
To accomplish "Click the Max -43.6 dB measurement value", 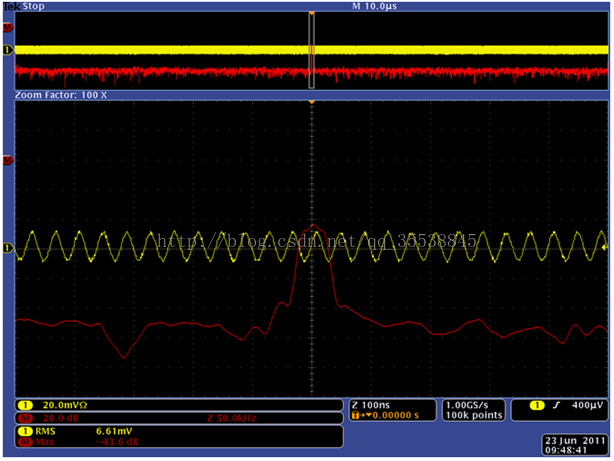I will pyautogui.click(x=117, y=442).
